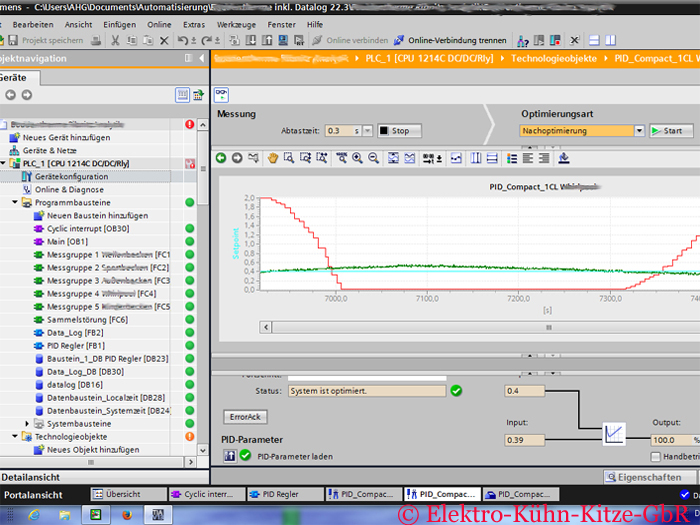
Task: Click the upload PID parameters icon
Action: coord(229,456)
